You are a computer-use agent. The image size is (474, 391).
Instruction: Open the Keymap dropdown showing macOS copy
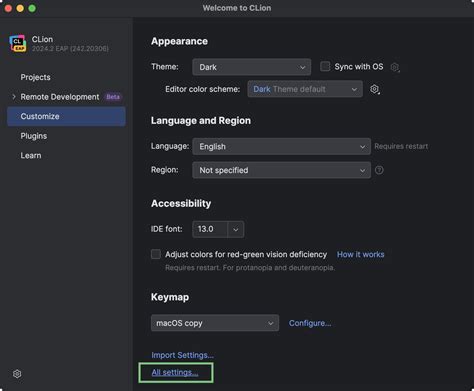click(215, 323)
